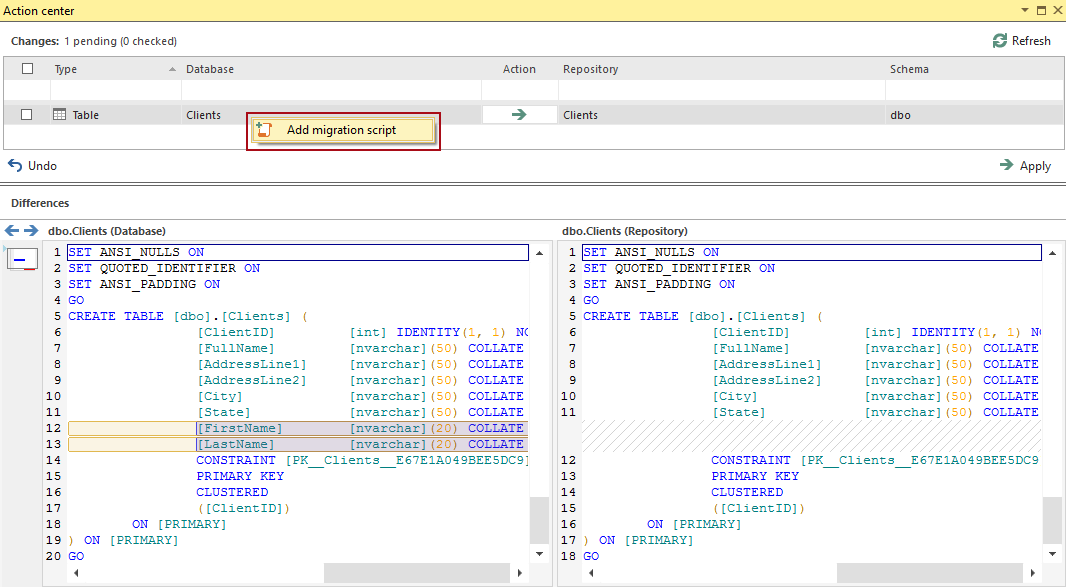The width and height of the screenshot is (1066, 587).
Task: Click the Repository column header
Action: click(x=590, y=69)
